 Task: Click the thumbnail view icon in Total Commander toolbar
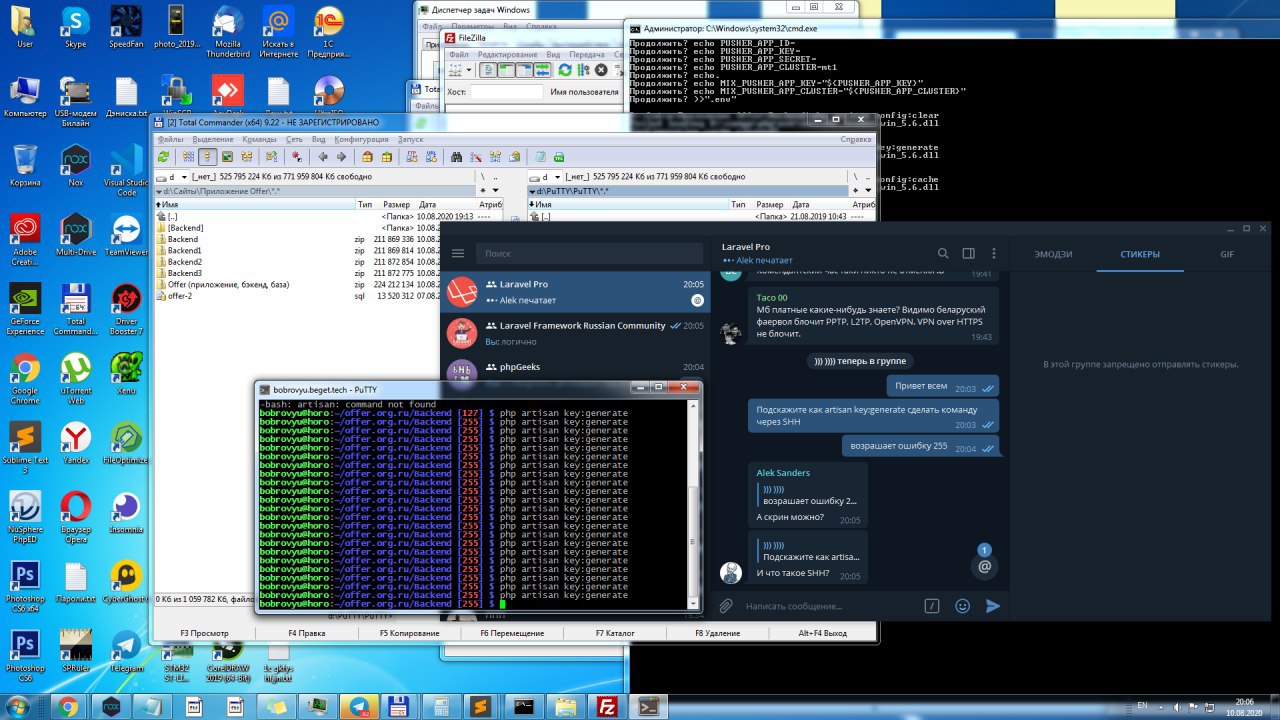coord(228,157)
